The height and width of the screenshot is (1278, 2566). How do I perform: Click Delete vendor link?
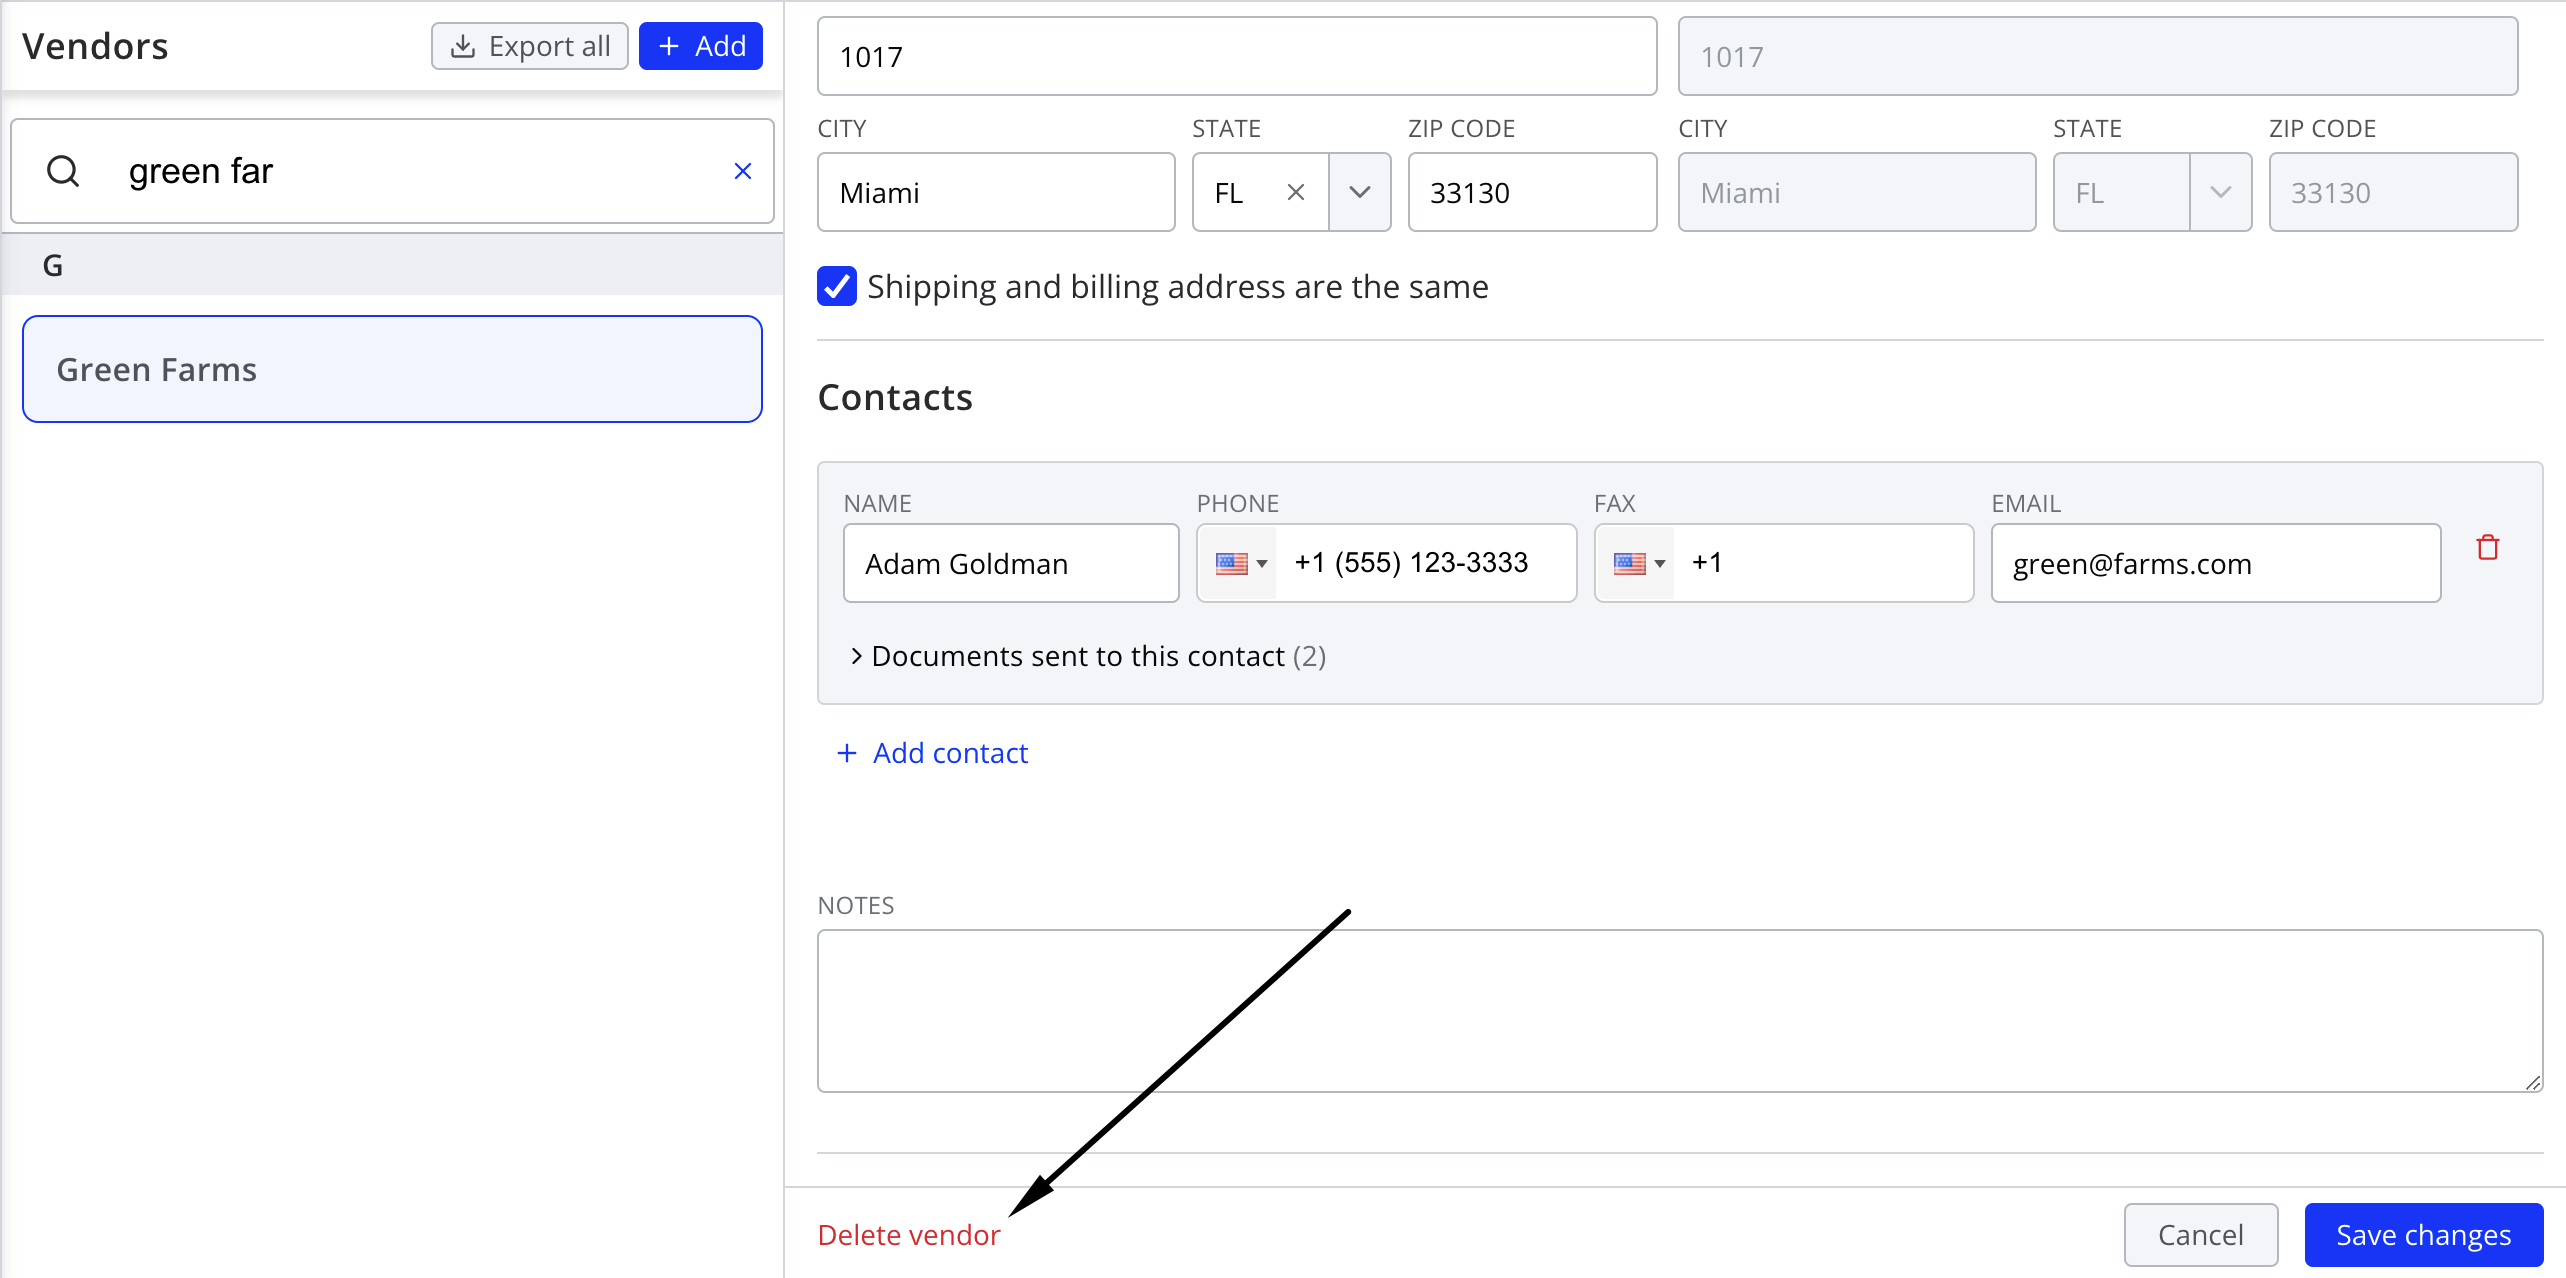click(908, 1235)
